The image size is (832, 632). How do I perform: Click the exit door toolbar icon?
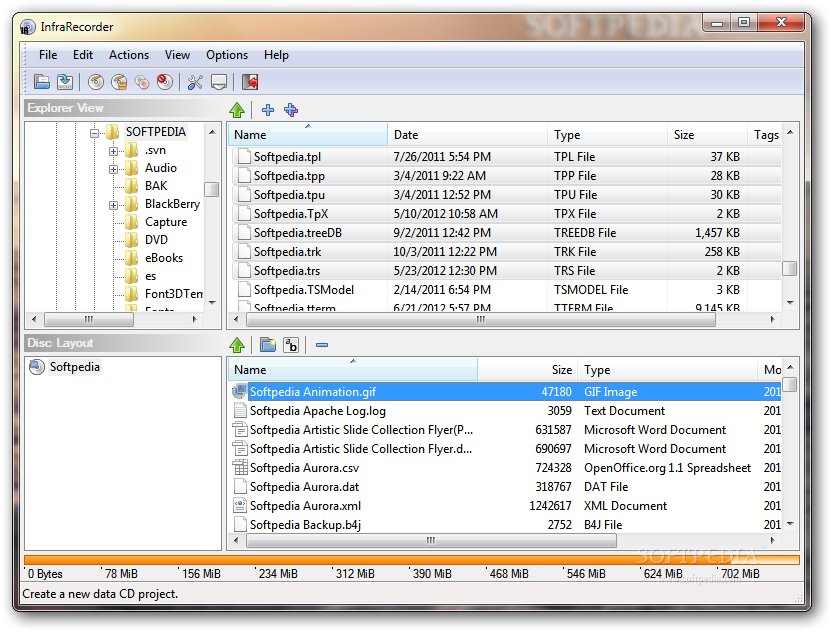click(249, 82)
